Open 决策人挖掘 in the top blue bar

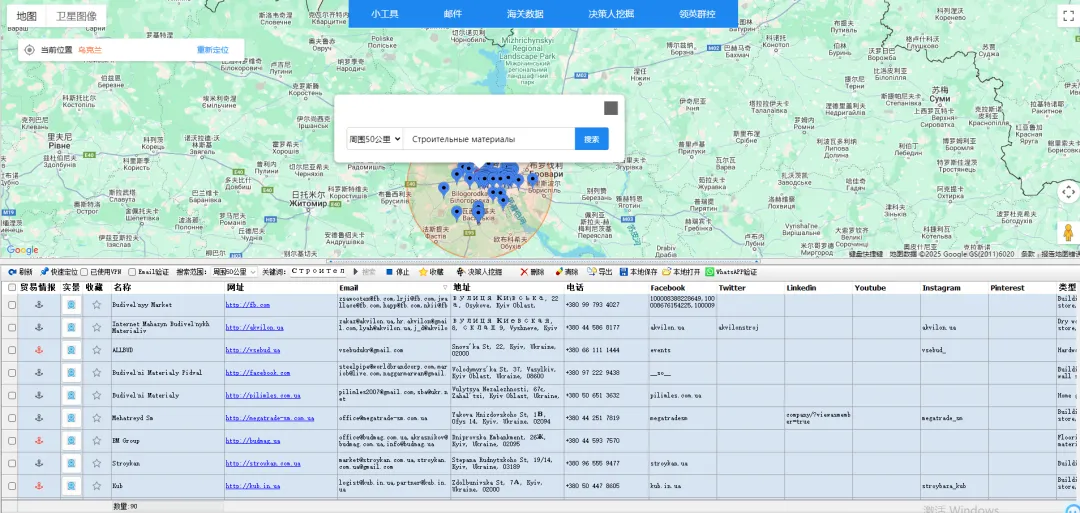point(611,14)
